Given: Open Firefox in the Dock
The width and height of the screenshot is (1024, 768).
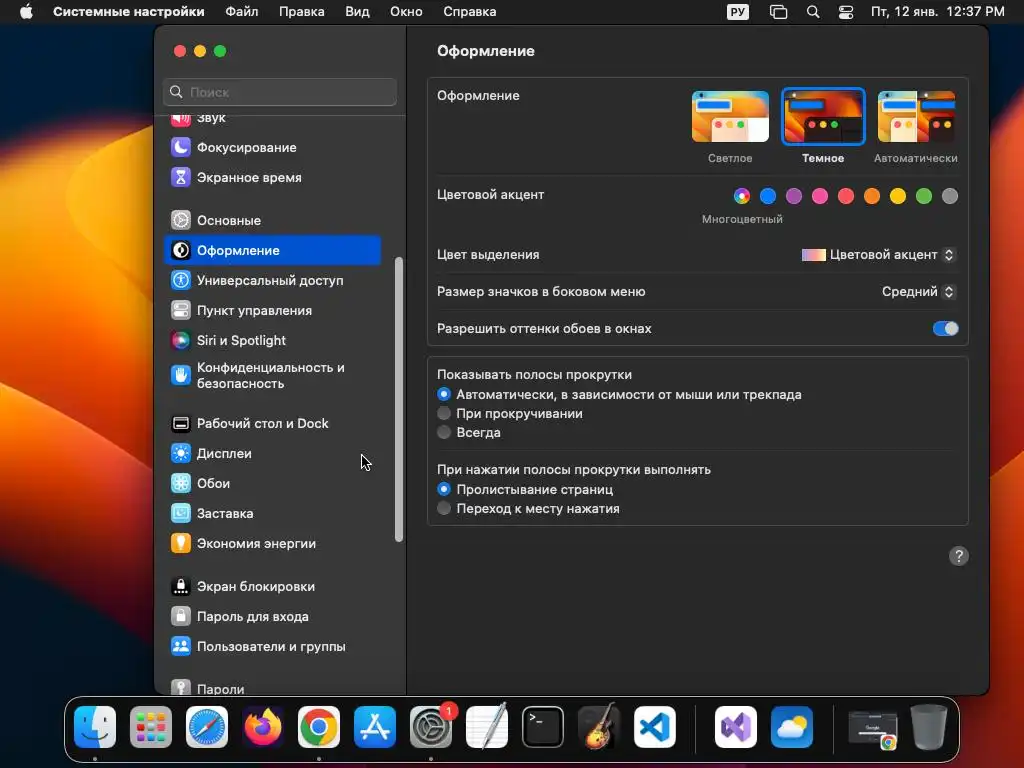Looking at the screenshot, I should pyautogui.click(x=263, y=727).
